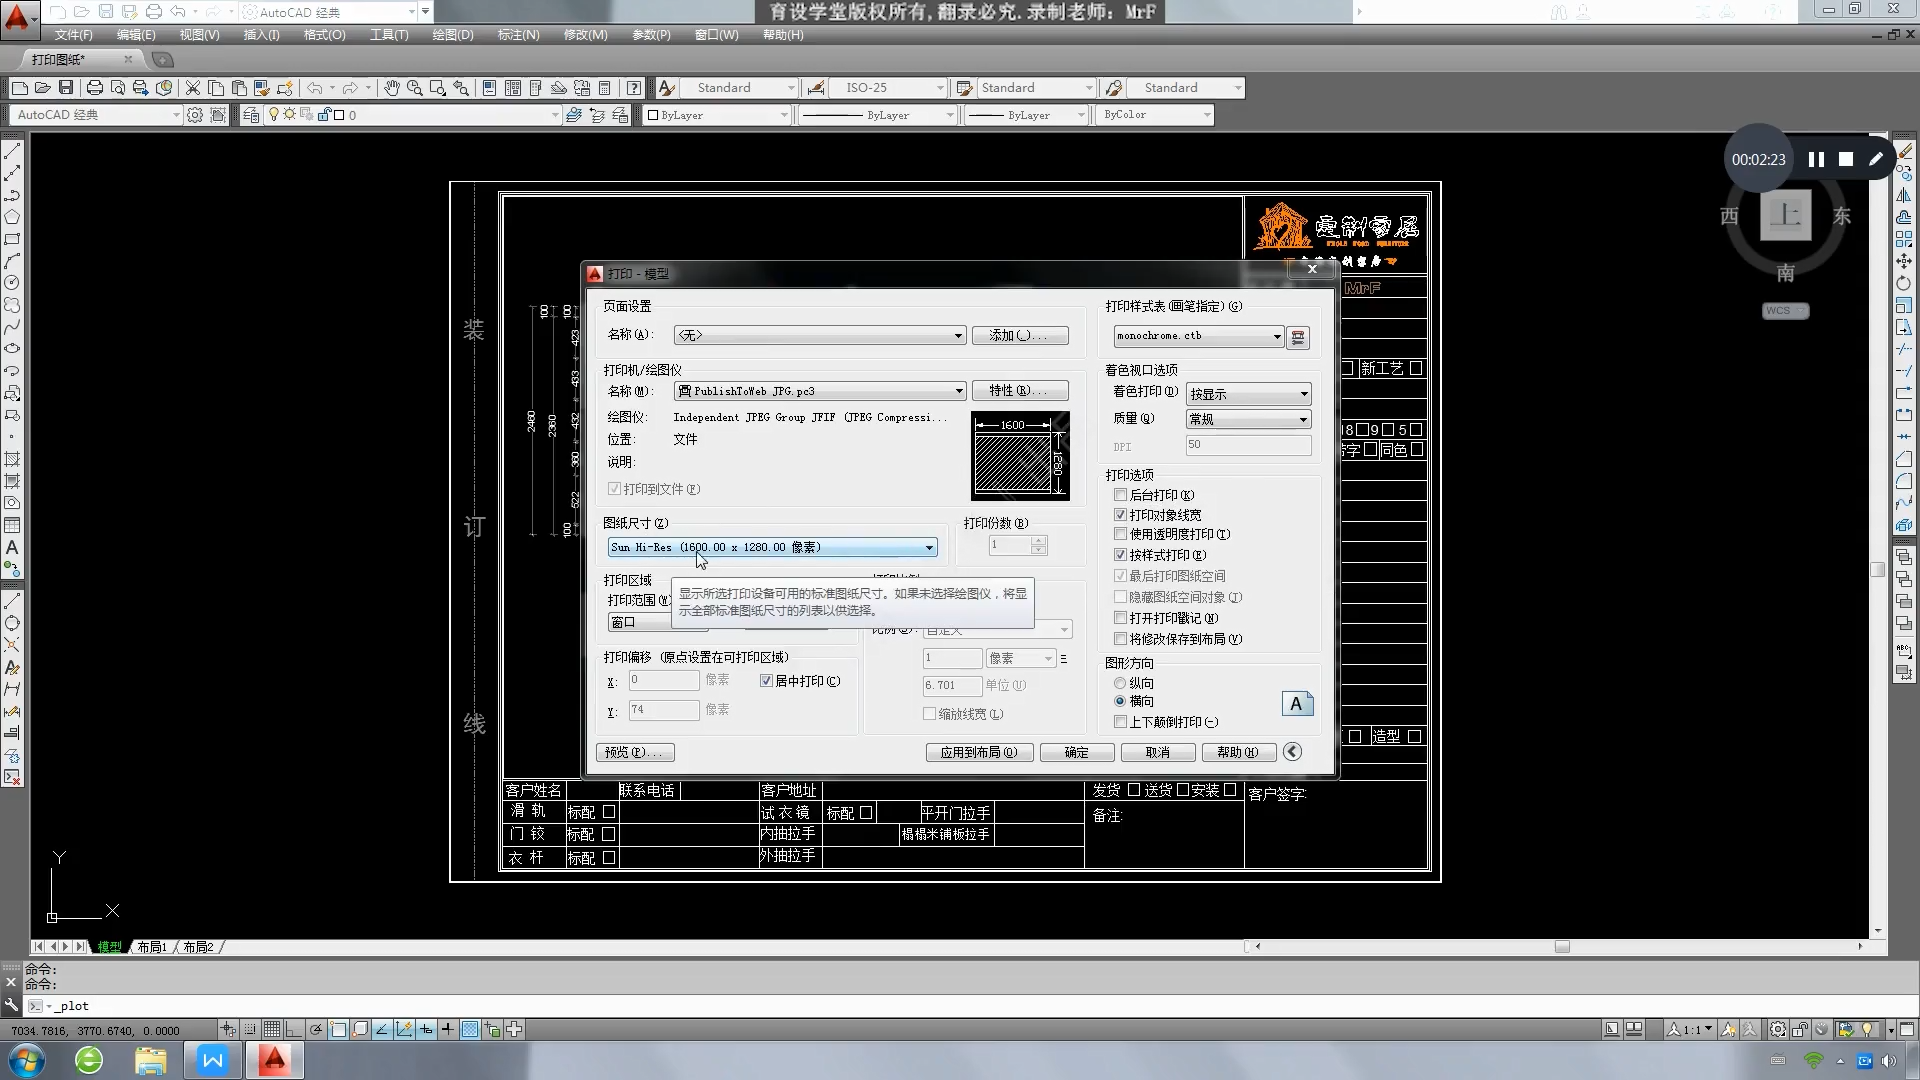This screenshot has width=1920, height=1080.
Task: Open the 着色打印 按显示 dropdown
Action: pyautogui.click(x=1248, y=394)
